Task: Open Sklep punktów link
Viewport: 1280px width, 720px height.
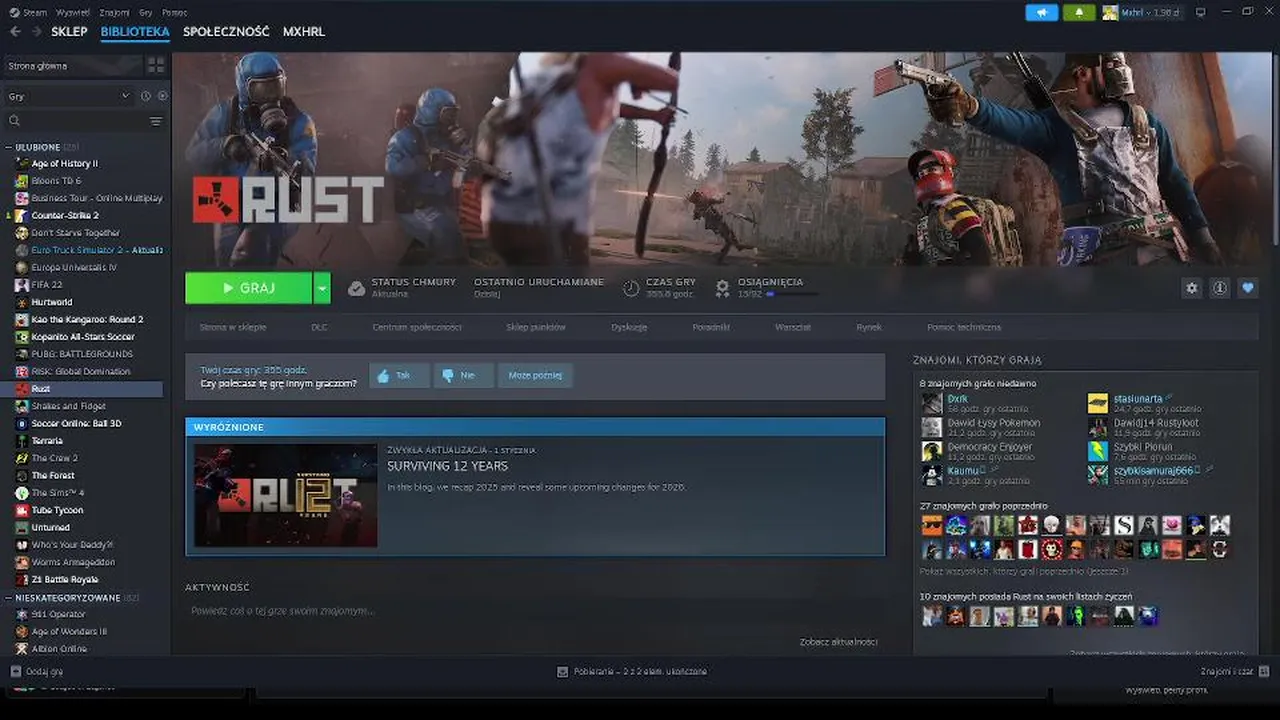Action: 536,327
